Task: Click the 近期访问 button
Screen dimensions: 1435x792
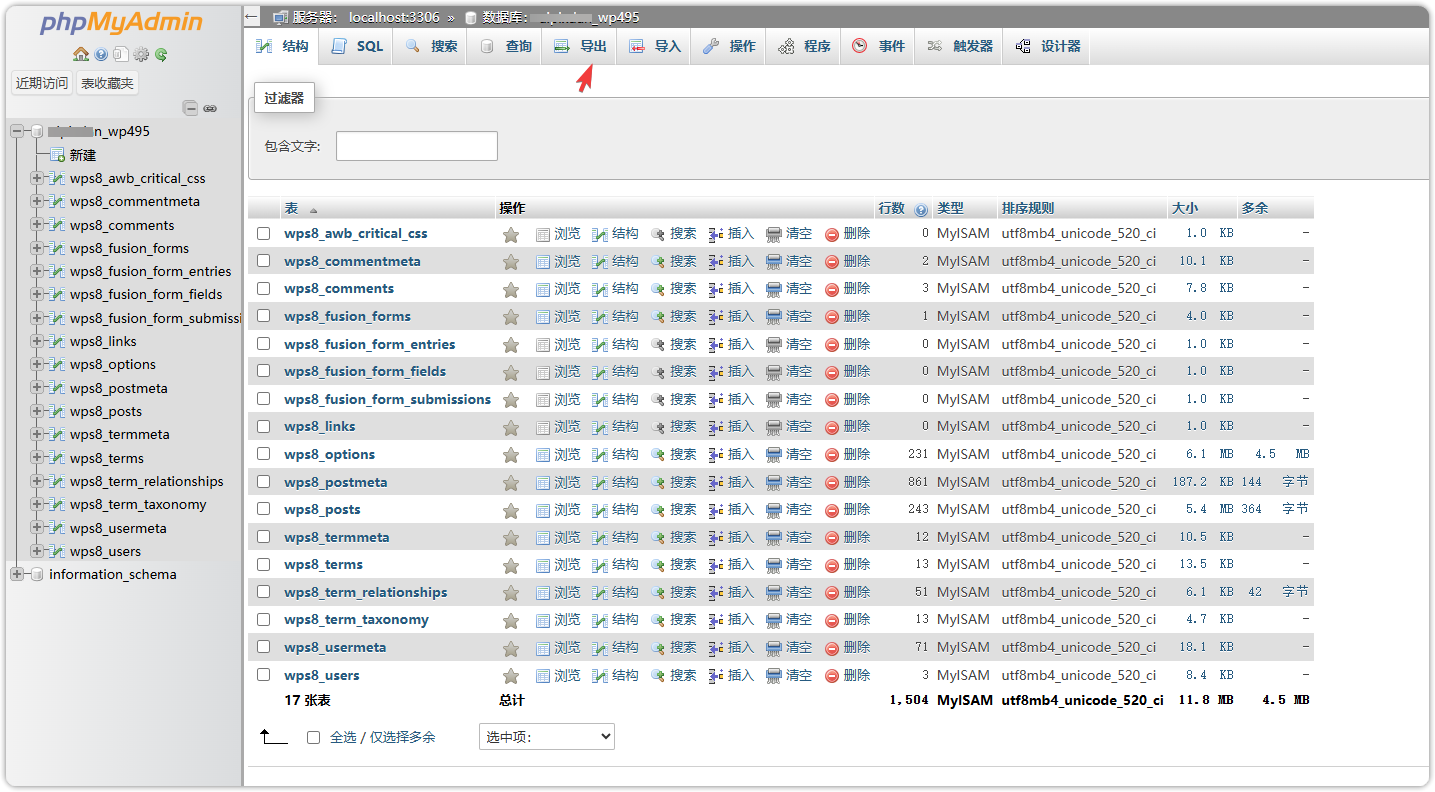Action: 42,83
